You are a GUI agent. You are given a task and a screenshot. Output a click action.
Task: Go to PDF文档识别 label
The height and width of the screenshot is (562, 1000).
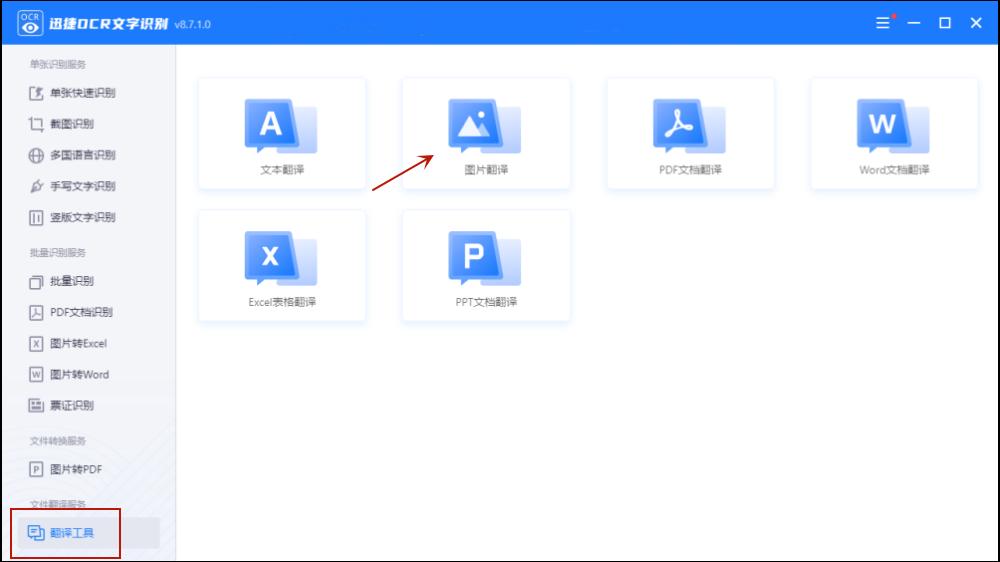click(82, 313)
